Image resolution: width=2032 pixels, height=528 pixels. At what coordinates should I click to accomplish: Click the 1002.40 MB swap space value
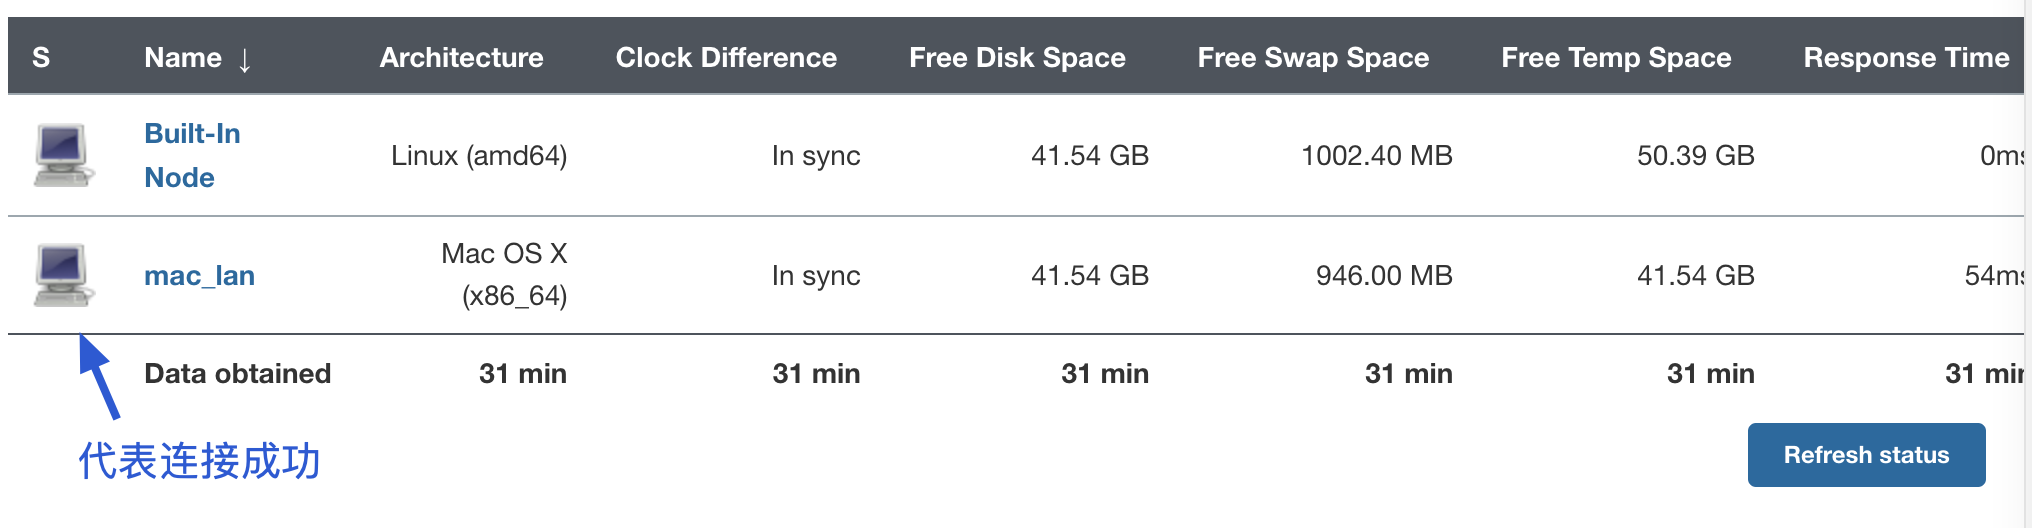pyautogui.click(x=1377, y=155)
